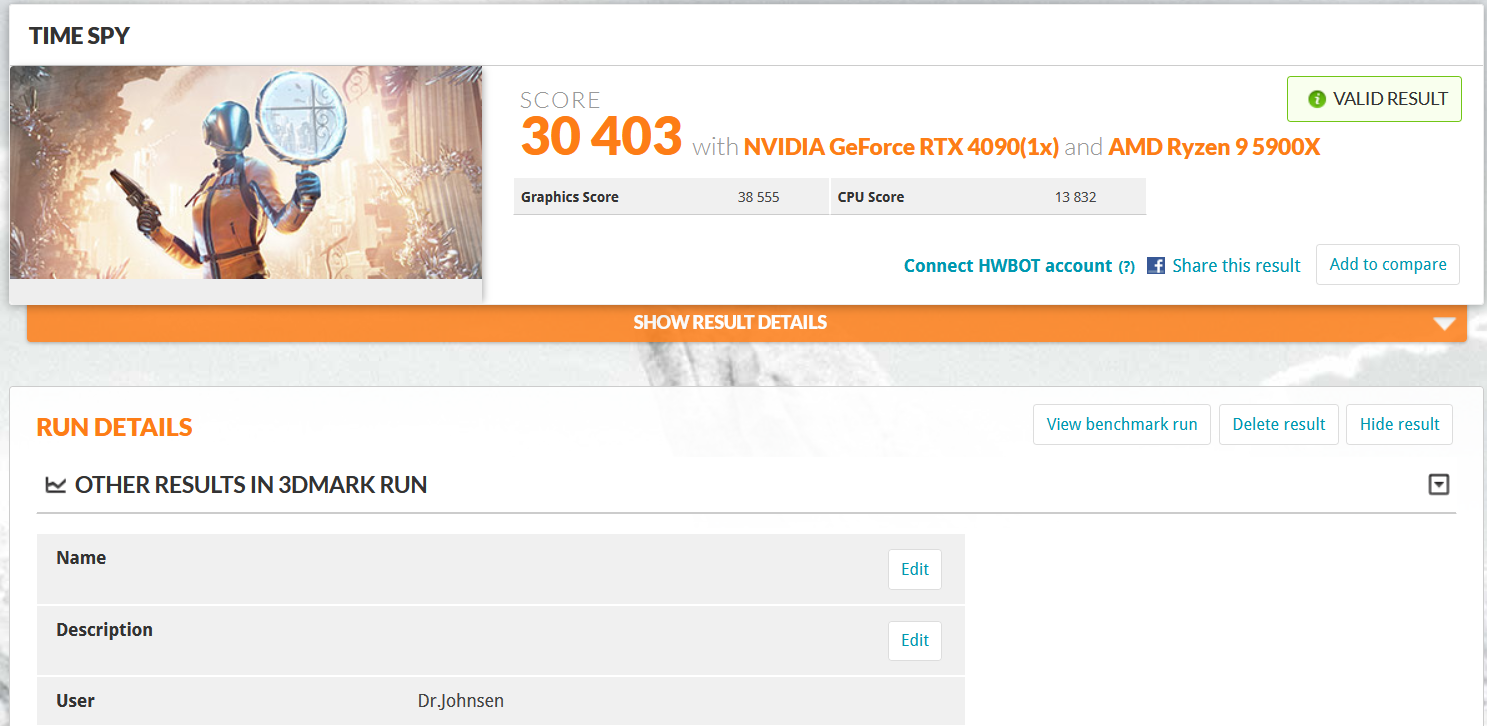Click Share this result link
The image size is (1487, 726).
pyautogui.click(x=1236, y=266)
